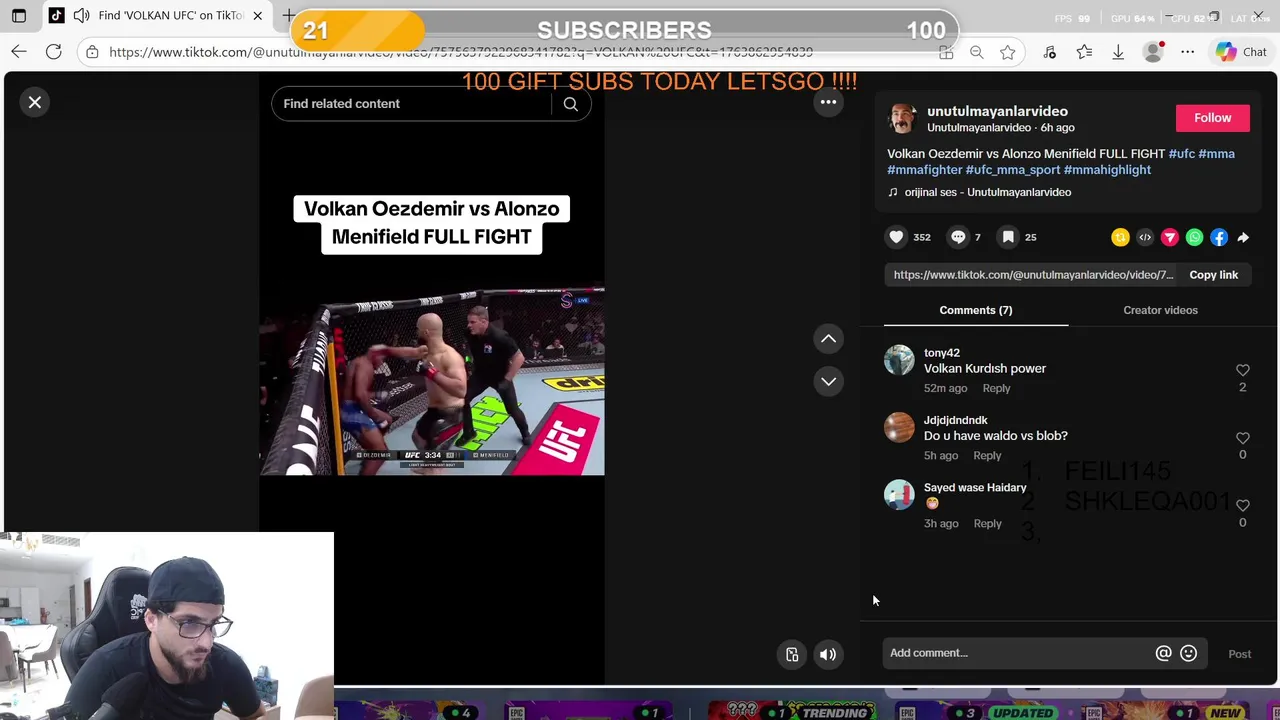This screenshot has height=720, width=1280.
Task: Open unutulmayanlarvideo profile avatar
Action: (903, 118)
